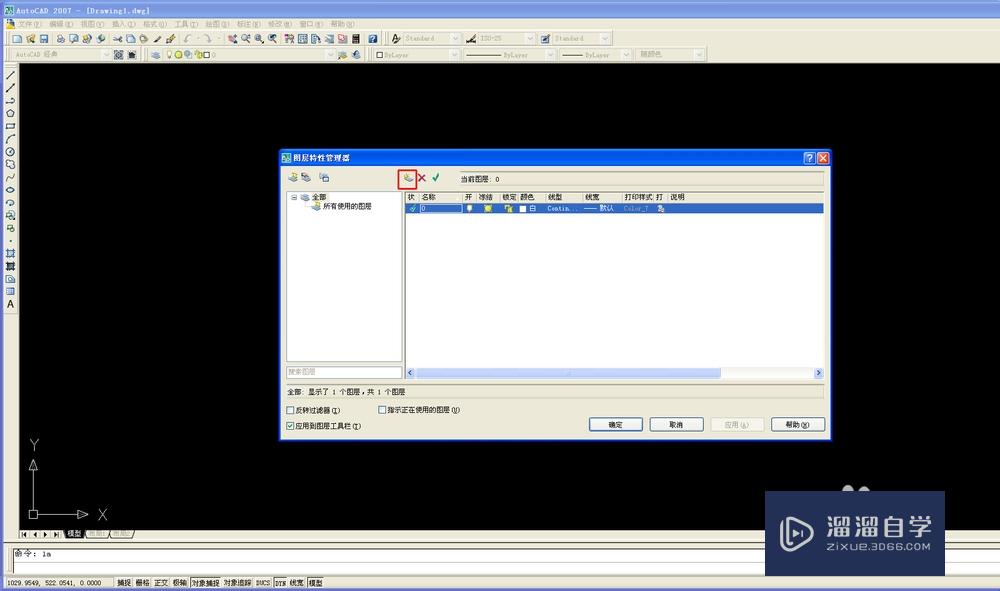
Task: Open the Layer Properties Manager toolbar icon
Action: [156, 55]
